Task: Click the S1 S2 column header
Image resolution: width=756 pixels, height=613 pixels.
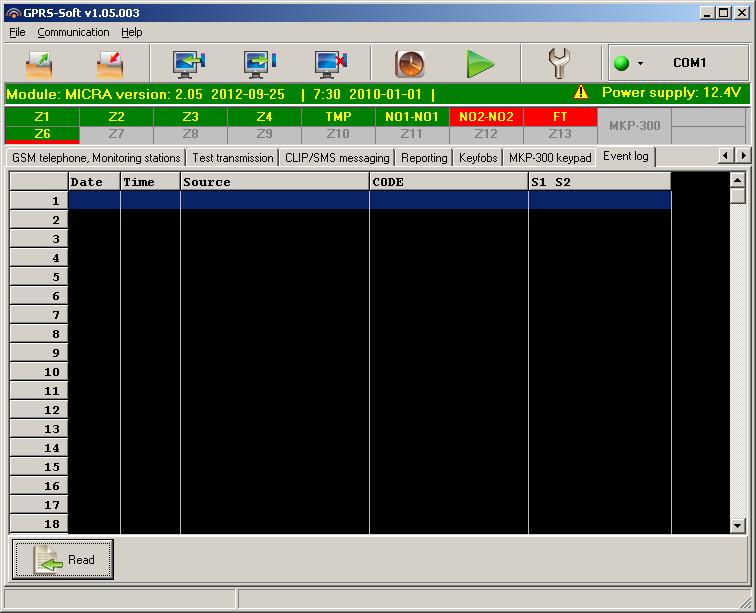Action: pos(600,182)
